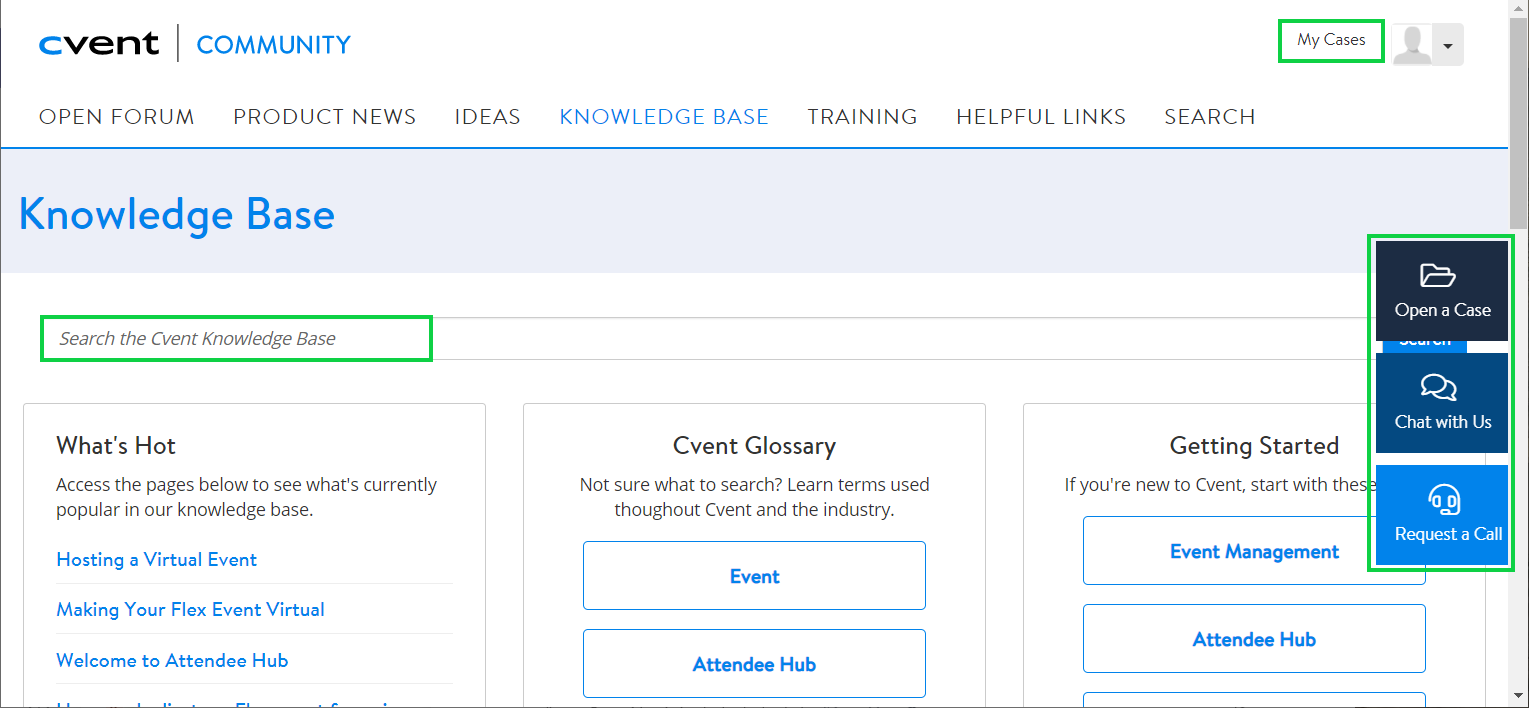Image resolution: width=1529 pixels, height=708 pixels.
Task: Open the Knowledge Base menu item
Action: point(664,117)
